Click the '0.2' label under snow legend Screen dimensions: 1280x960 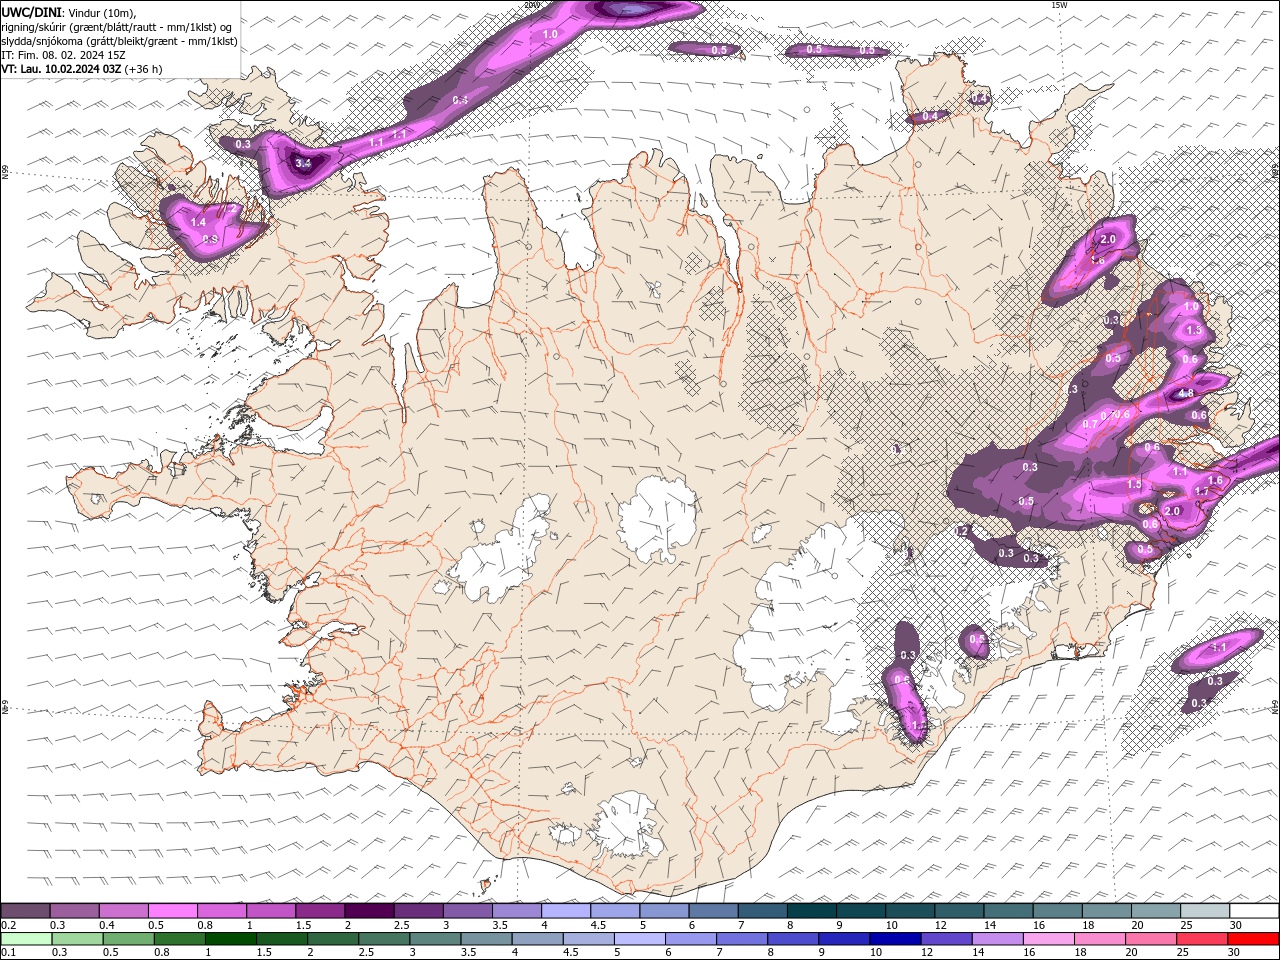click(x=7, y=925)
